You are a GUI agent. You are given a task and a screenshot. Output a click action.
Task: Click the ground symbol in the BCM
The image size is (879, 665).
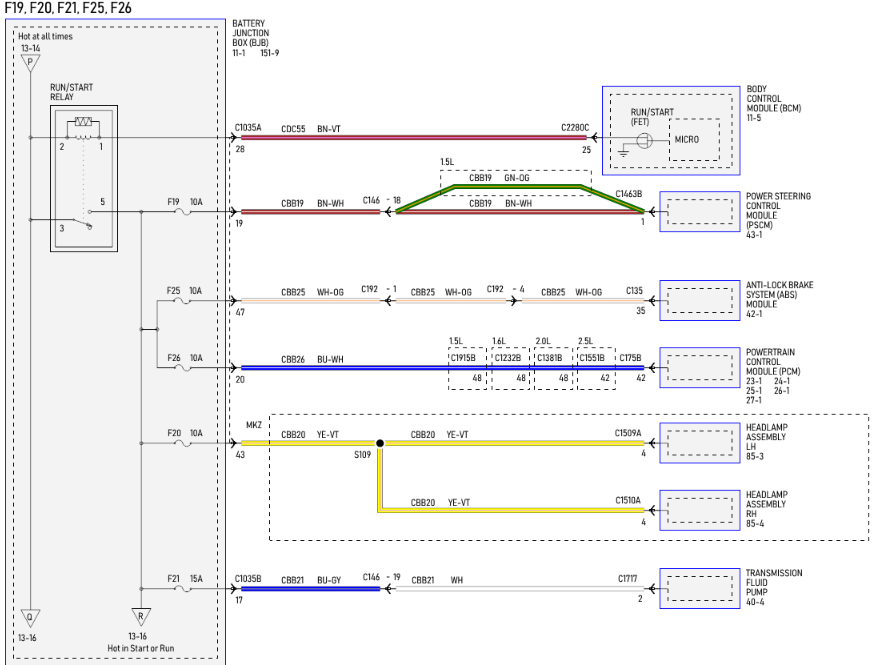point(623,151)
